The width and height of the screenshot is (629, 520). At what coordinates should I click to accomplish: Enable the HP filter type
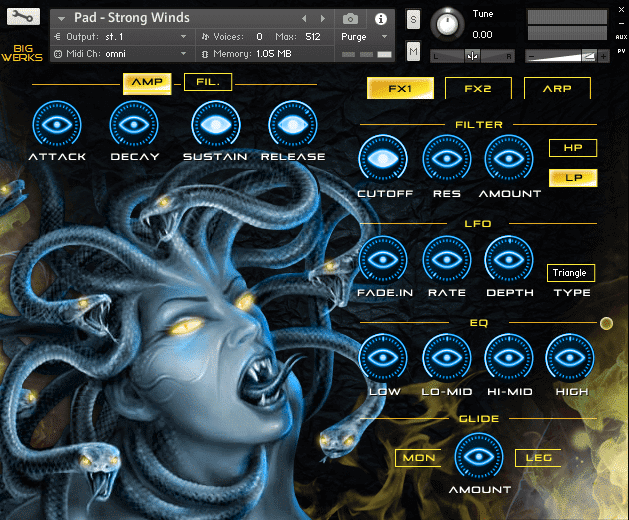573,148
